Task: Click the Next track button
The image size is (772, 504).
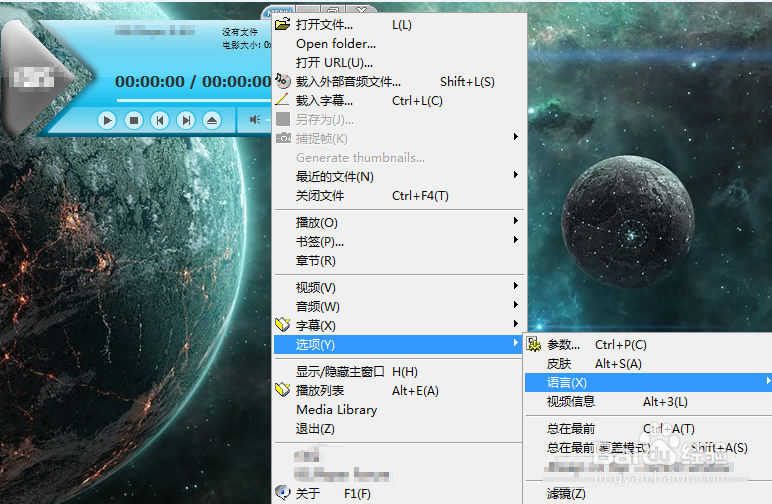Action: (x=186, y=120)
